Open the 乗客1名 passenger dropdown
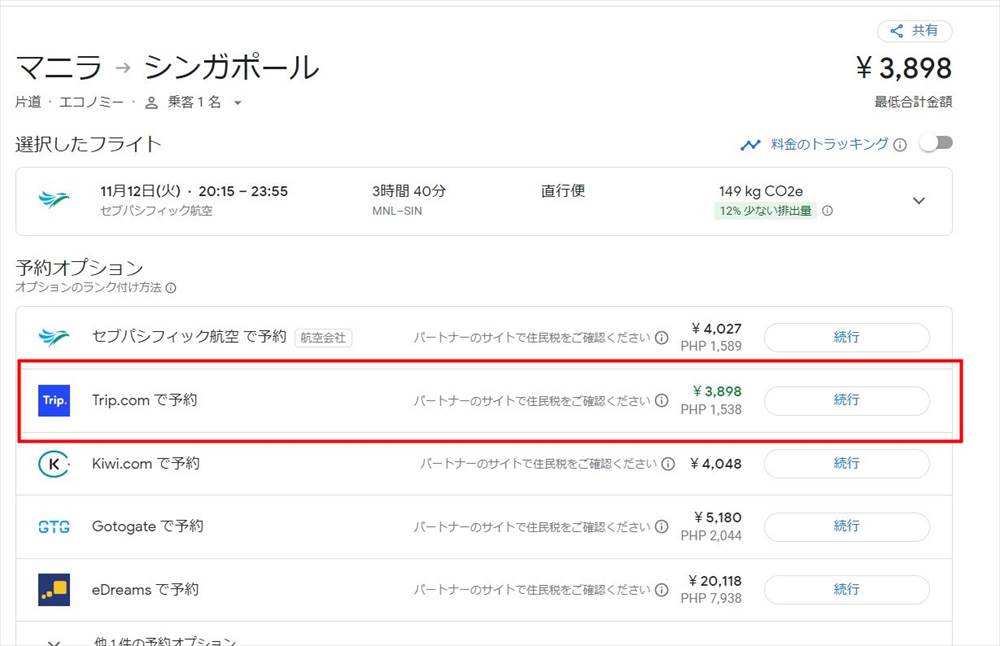This screenshot has width=1000, height=646. pyautogui.click(x=194, y=102)
